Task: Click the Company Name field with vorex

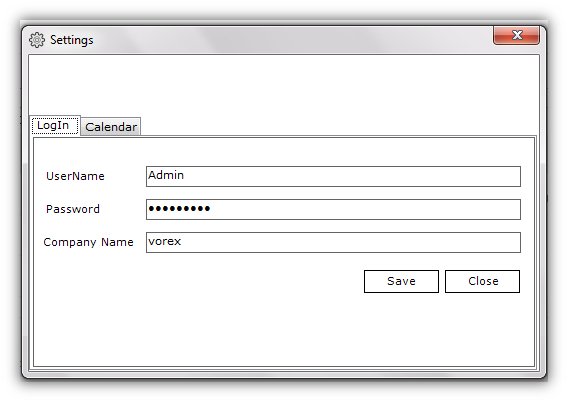Action: 333,242
